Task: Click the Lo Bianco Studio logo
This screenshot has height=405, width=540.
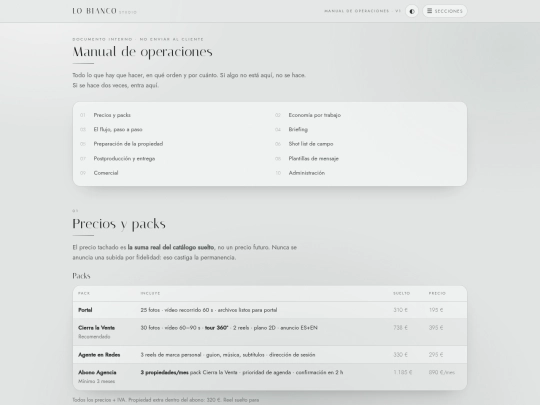Action: [x=104, y=11]
